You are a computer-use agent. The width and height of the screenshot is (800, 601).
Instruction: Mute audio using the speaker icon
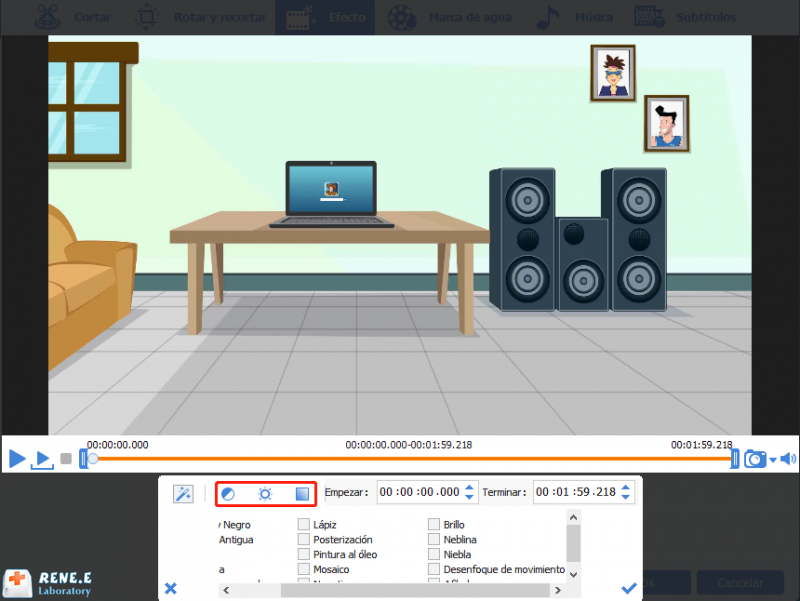tap(788, 459)
